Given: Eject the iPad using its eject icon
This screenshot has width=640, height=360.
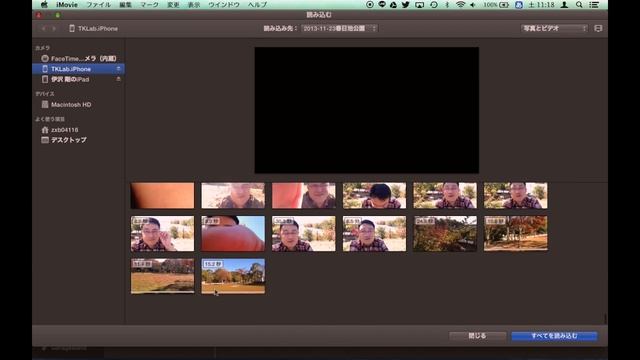Looking at the screenshot, I should (118, 79).
